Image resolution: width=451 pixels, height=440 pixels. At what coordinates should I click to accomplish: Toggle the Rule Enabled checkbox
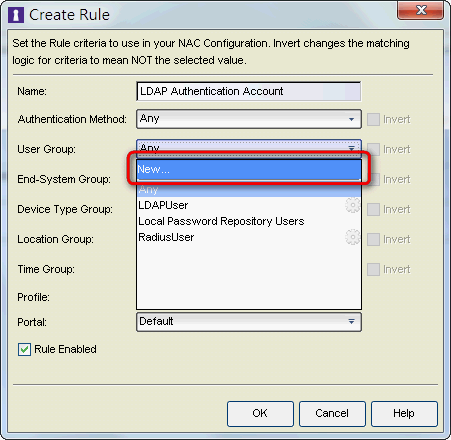coord(24,350)
